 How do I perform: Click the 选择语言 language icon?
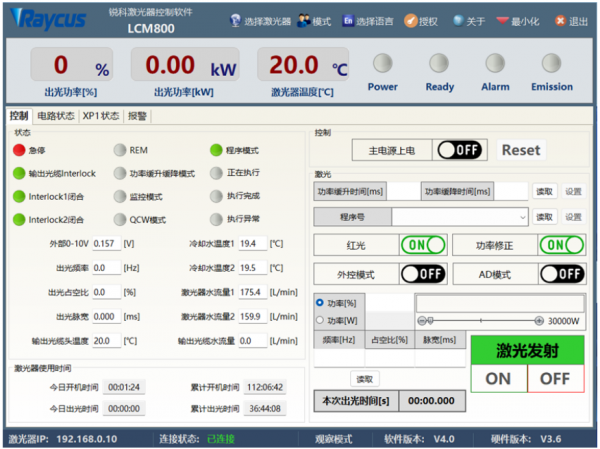(348, 21)
